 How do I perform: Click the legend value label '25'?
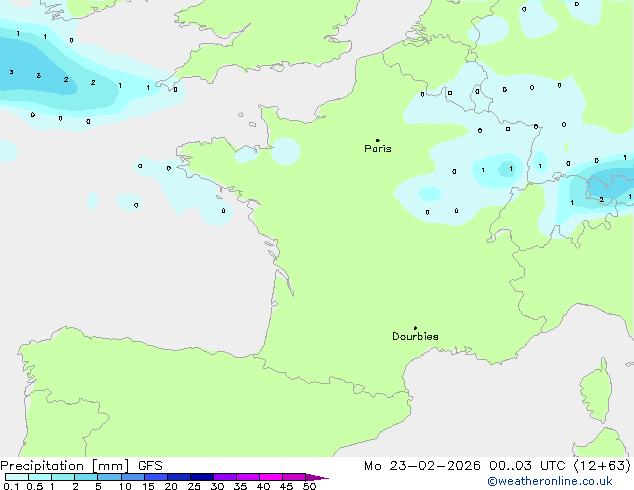click(194, 486)
